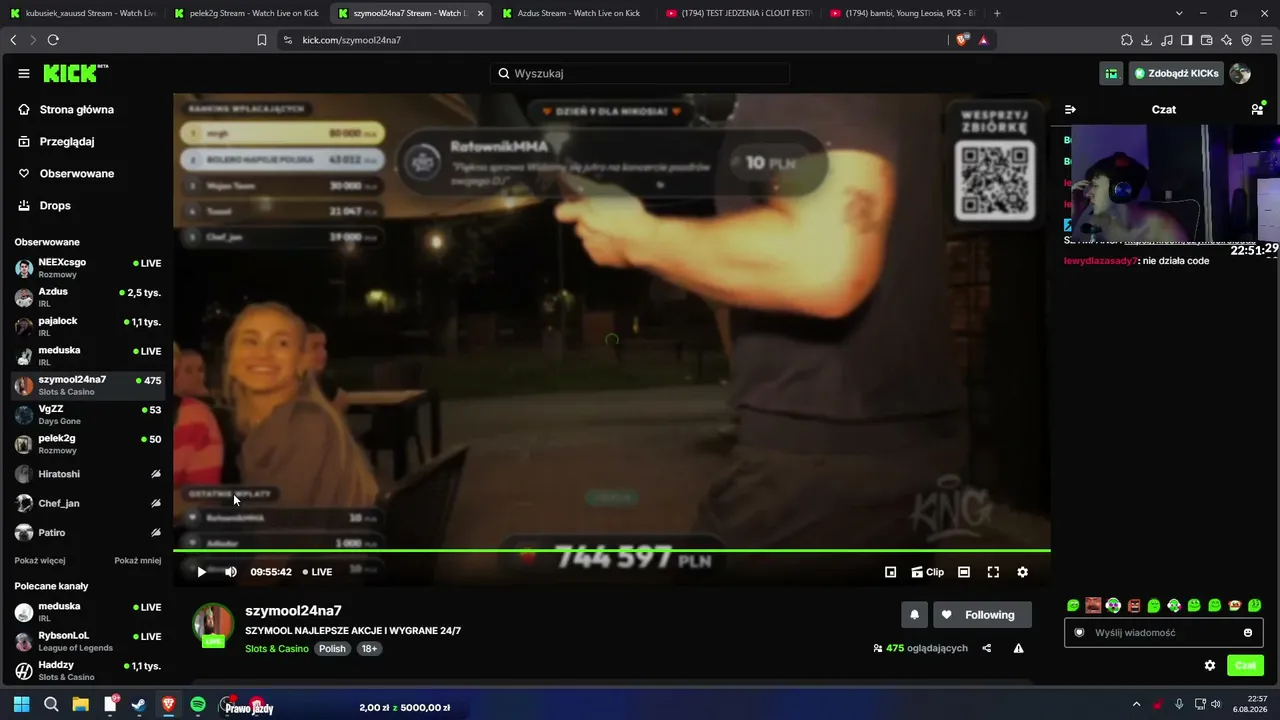
Task: Click Brave Shields icon in address bar
Action: (963, 40)
